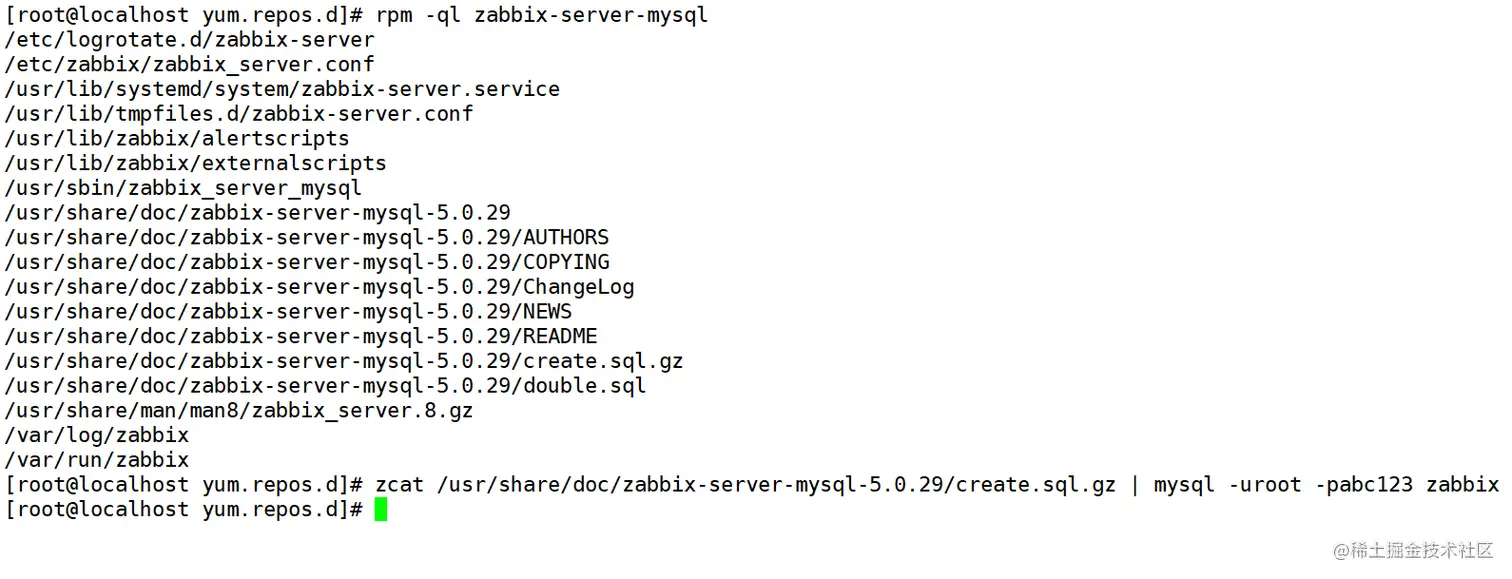The height and width of the screenshot is (579, 1512).
Task: Click the externalscripts directory path
Action: [x=196, y=163]
